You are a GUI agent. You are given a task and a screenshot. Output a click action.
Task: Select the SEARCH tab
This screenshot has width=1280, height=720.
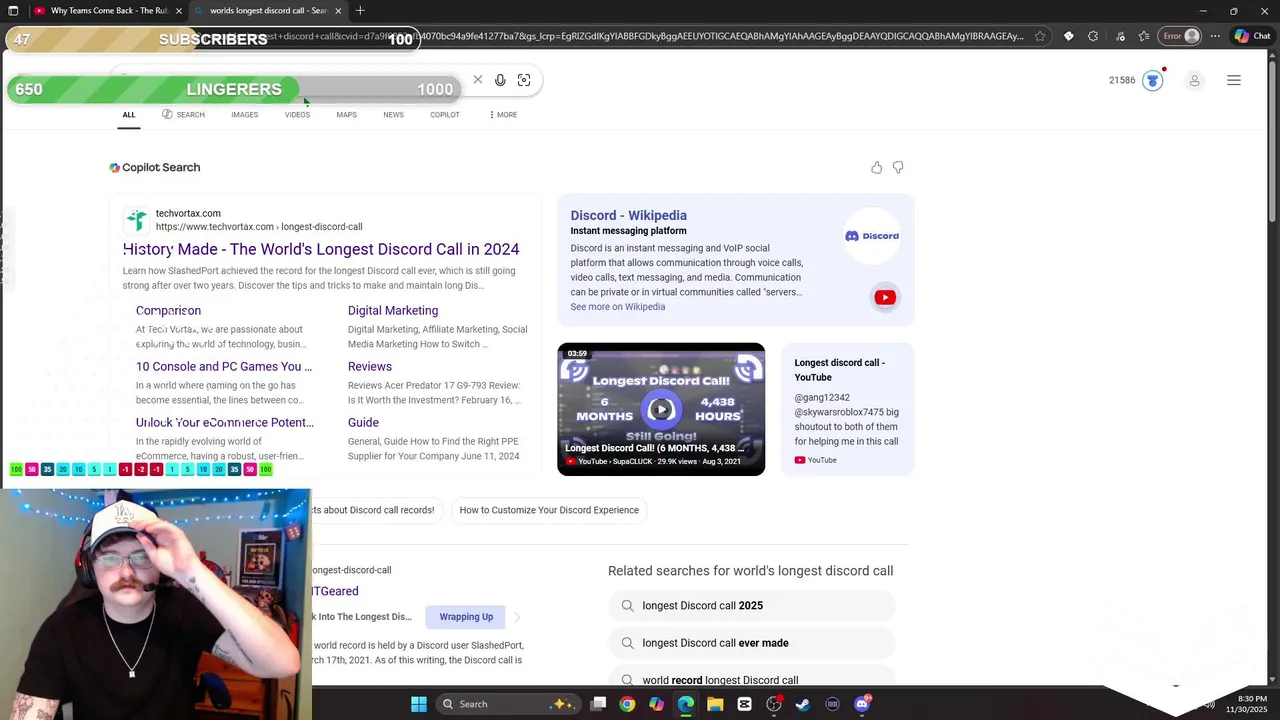click(183, 115)
